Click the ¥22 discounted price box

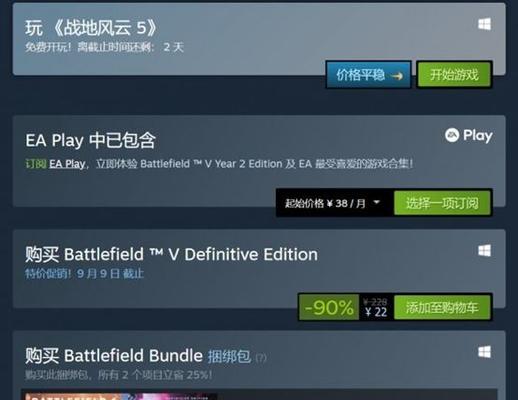[376, 307]
